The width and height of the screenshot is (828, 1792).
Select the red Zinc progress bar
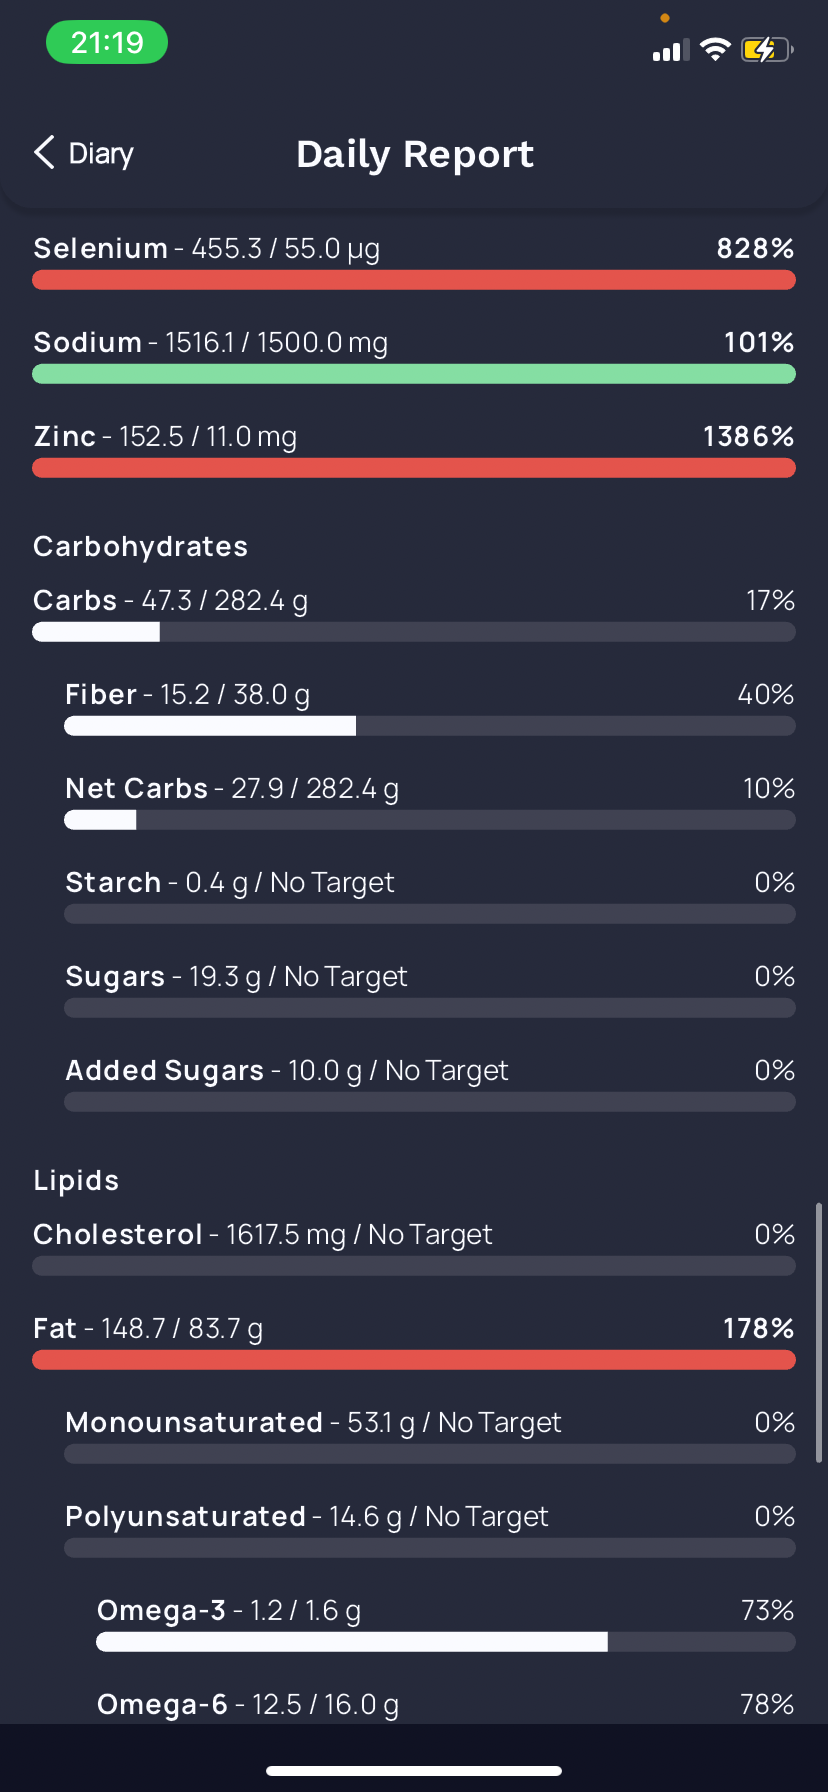[x=414, y=468]
